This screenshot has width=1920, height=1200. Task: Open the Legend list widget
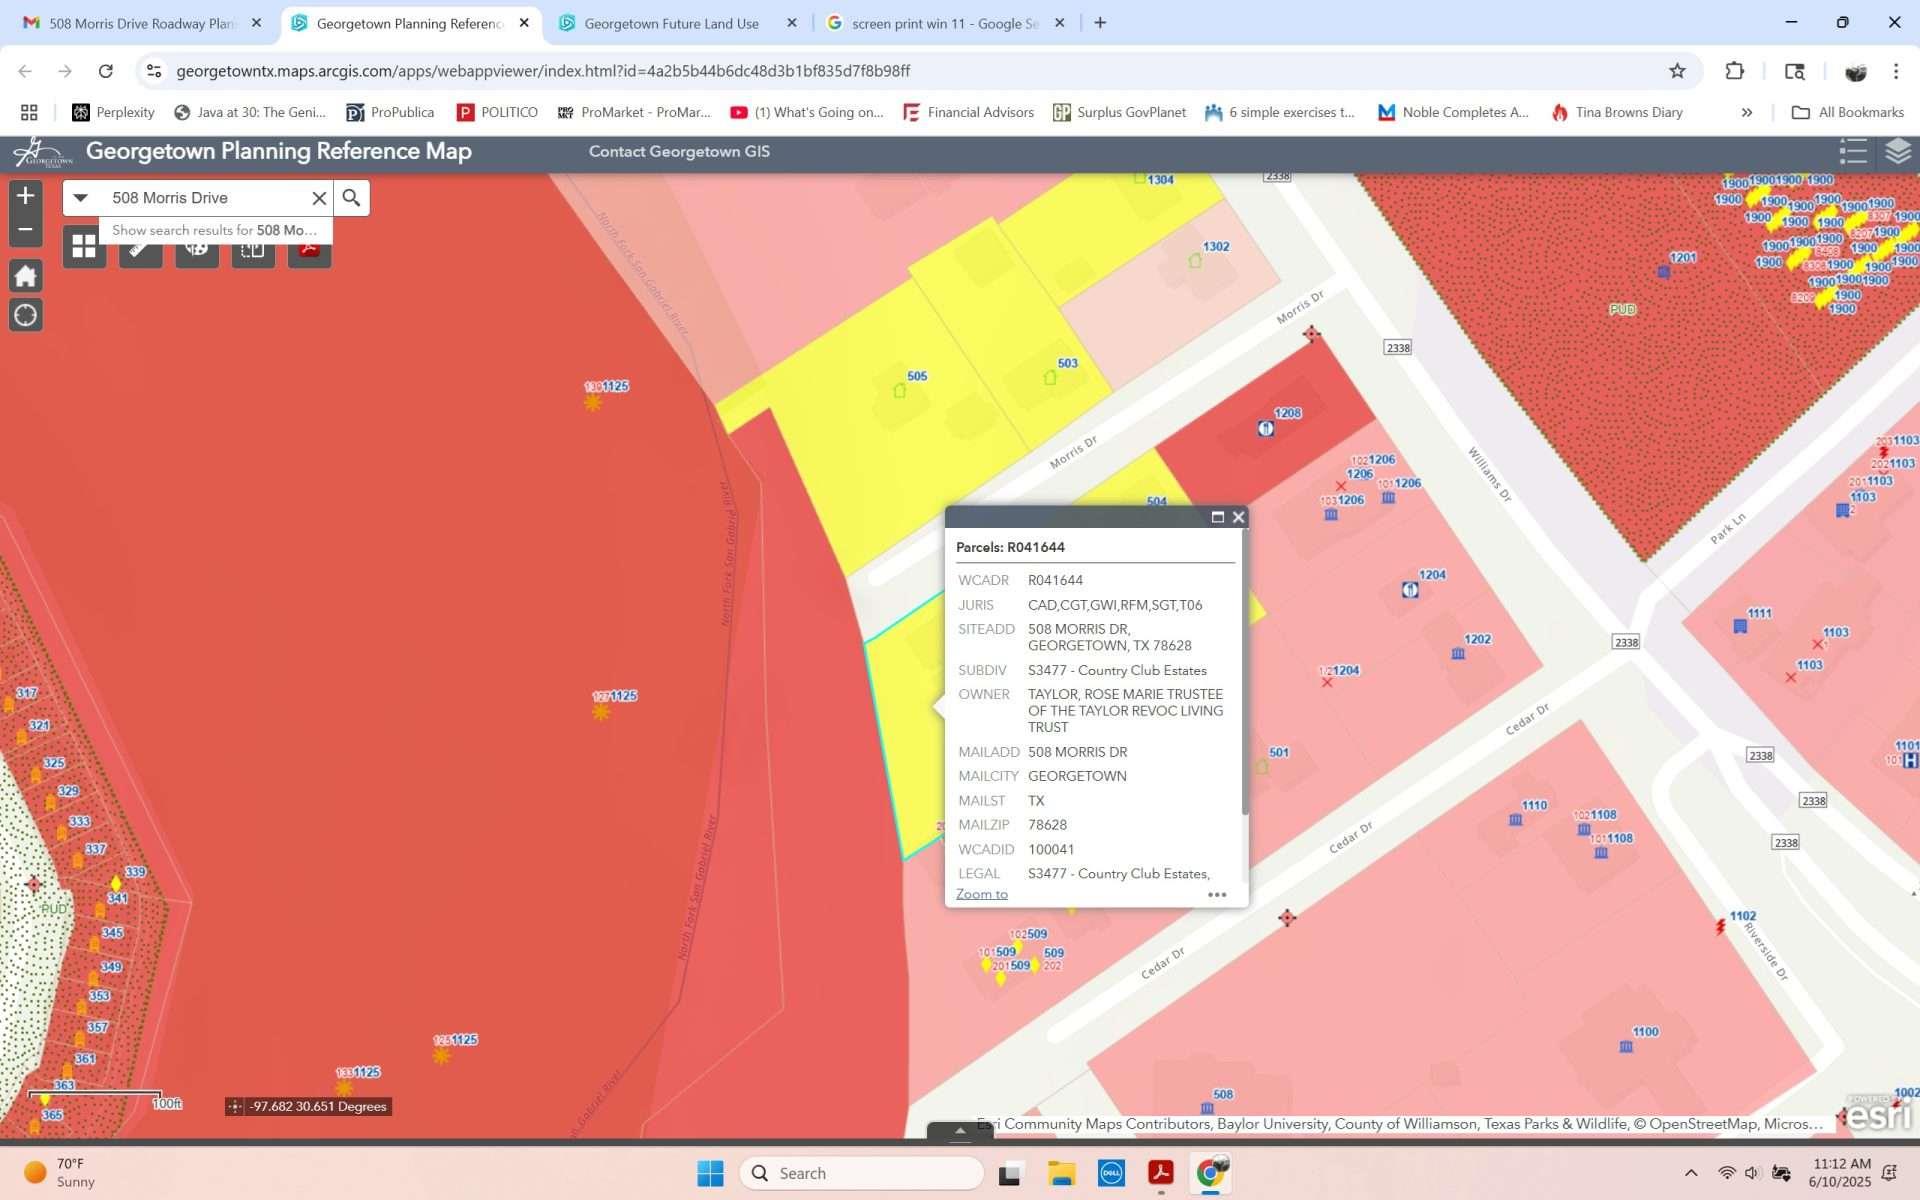pos(1852,152)
